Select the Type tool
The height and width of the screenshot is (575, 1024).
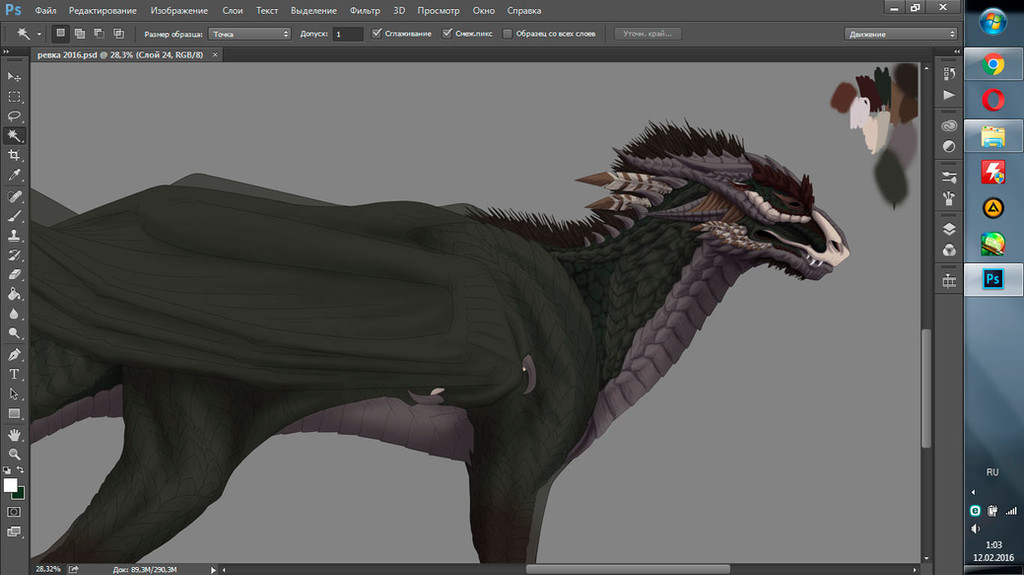coord(14,374)
